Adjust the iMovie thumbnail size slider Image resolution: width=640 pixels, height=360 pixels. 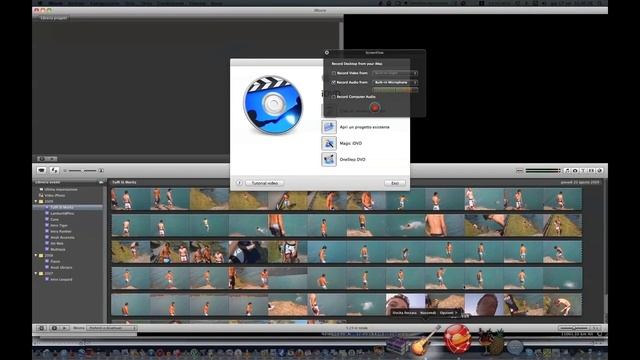click(x=83, y=170)
